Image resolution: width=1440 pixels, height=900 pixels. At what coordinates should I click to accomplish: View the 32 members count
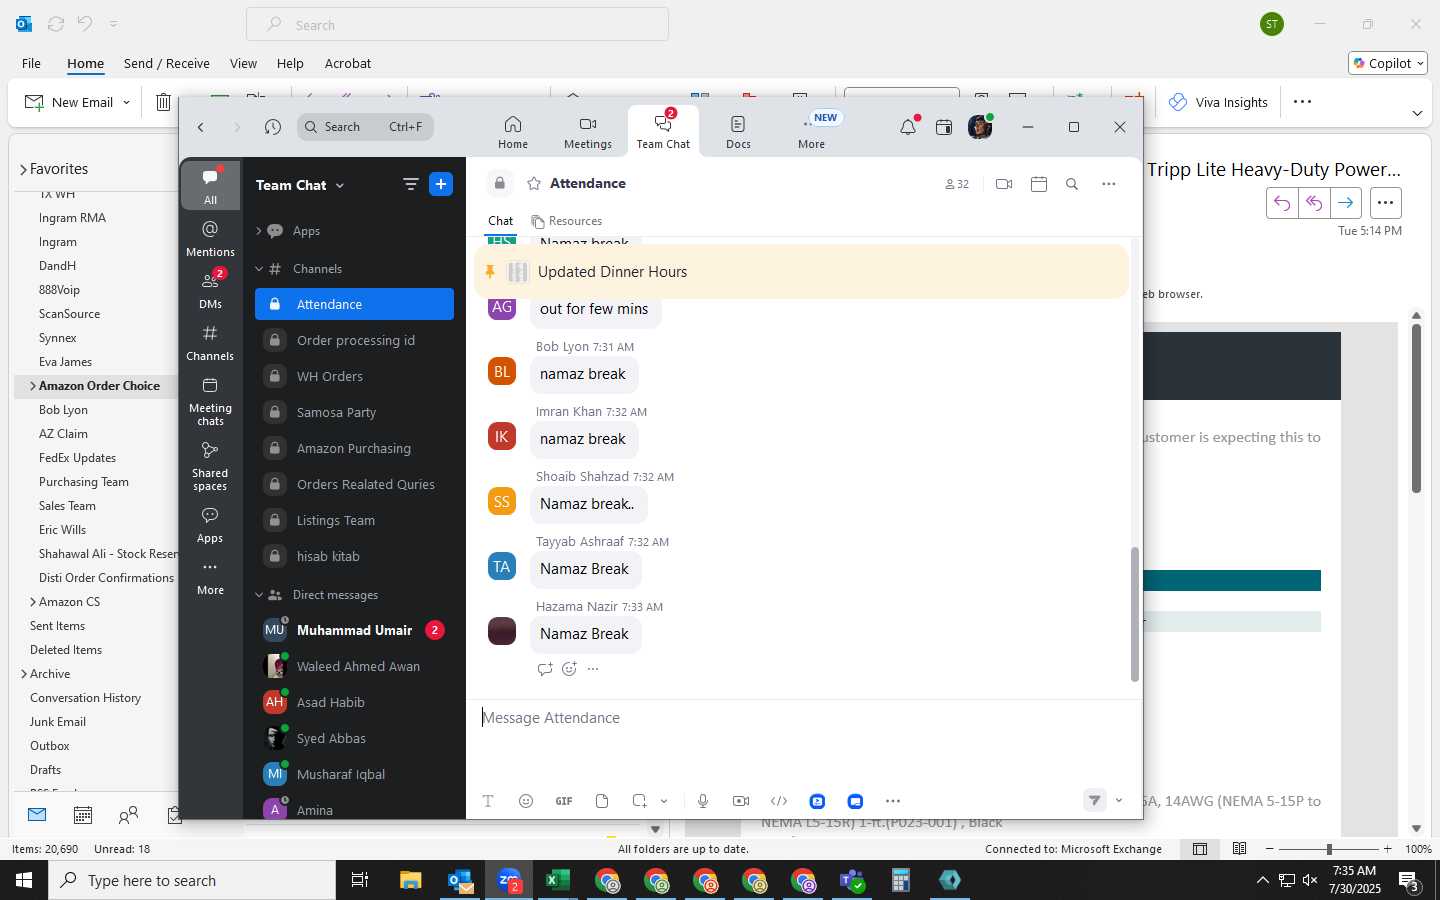pyautogui.click(x=957, y=184)
